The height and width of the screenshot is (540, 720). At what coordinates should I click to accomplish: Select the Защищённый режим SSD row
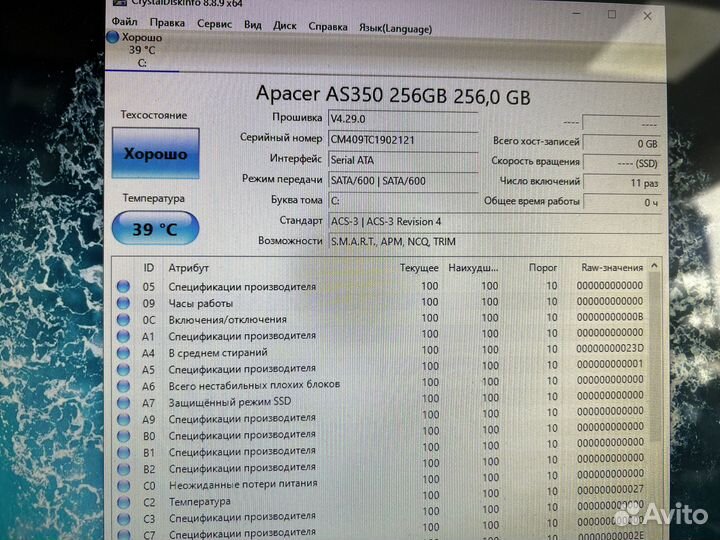[381, 400]
